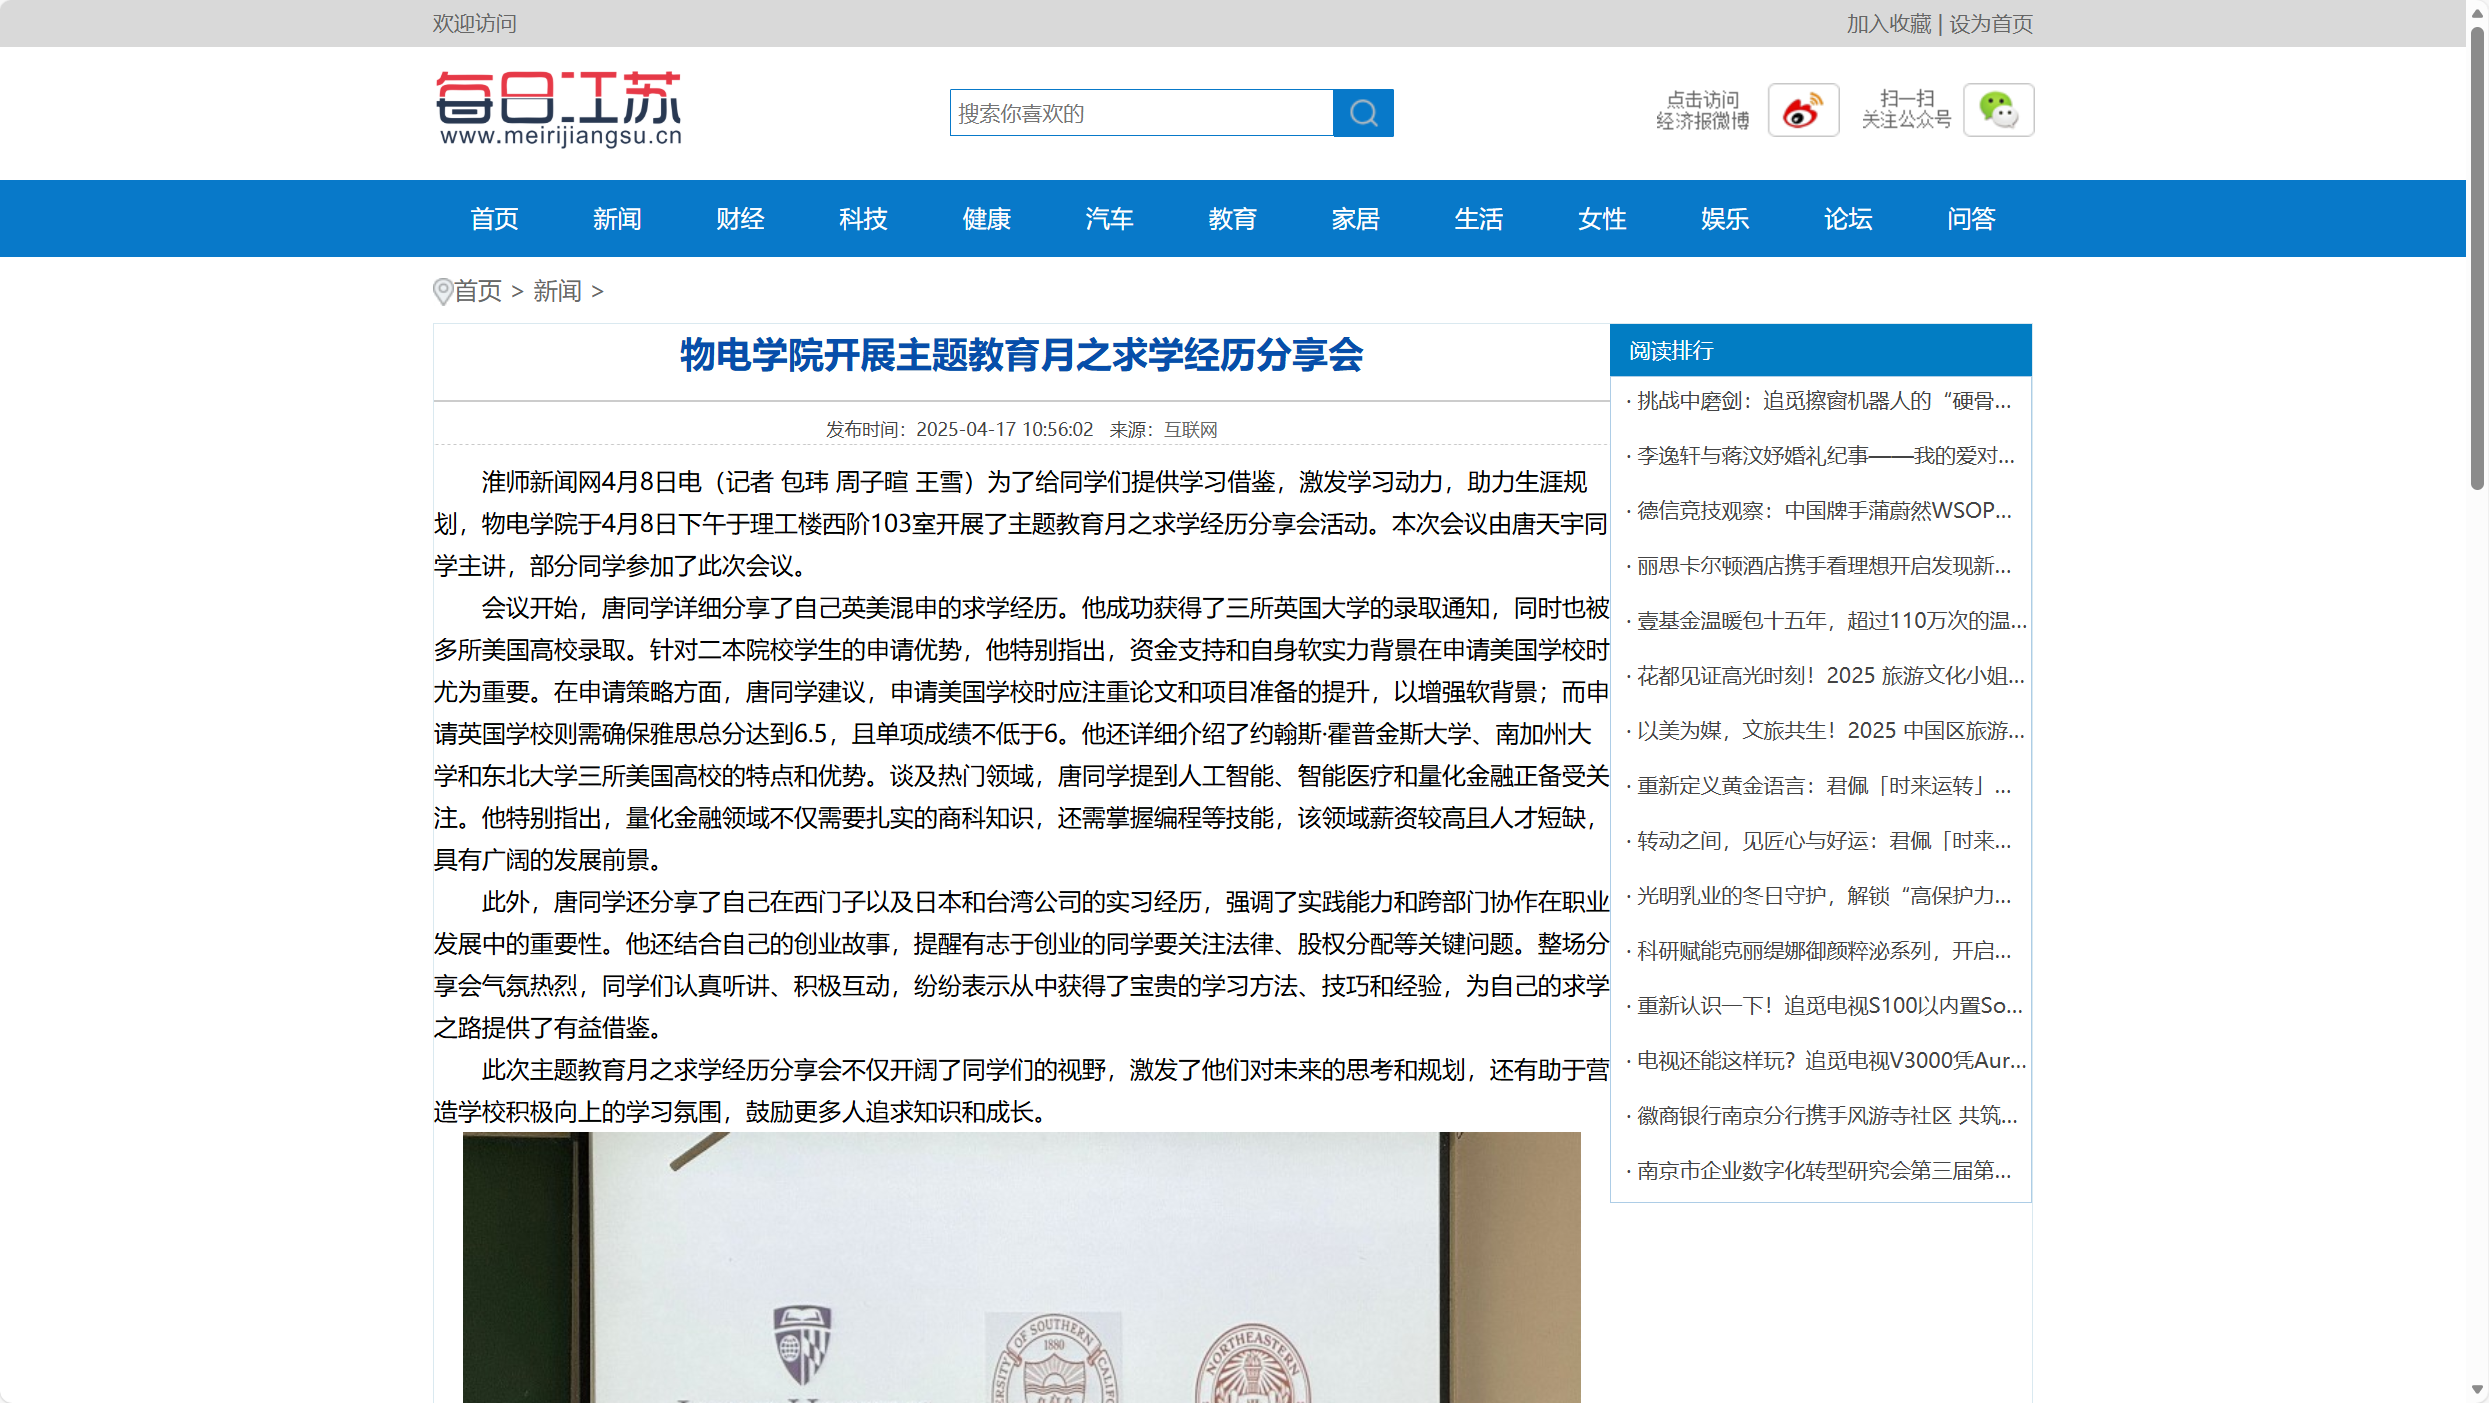Go to 首页 via the breadcrumb link
Viewport: 2489px width, 1403px height.
point(478,291)
